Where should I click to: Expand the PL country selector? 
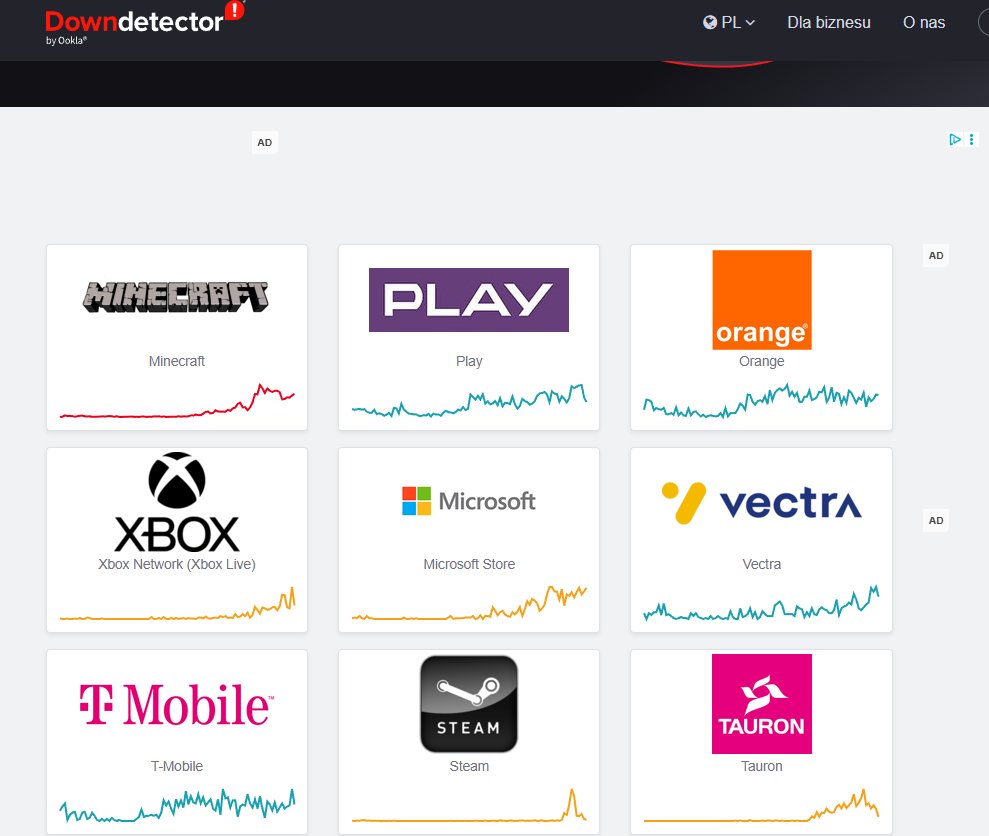pyautogui.click(x=729, y=23)
